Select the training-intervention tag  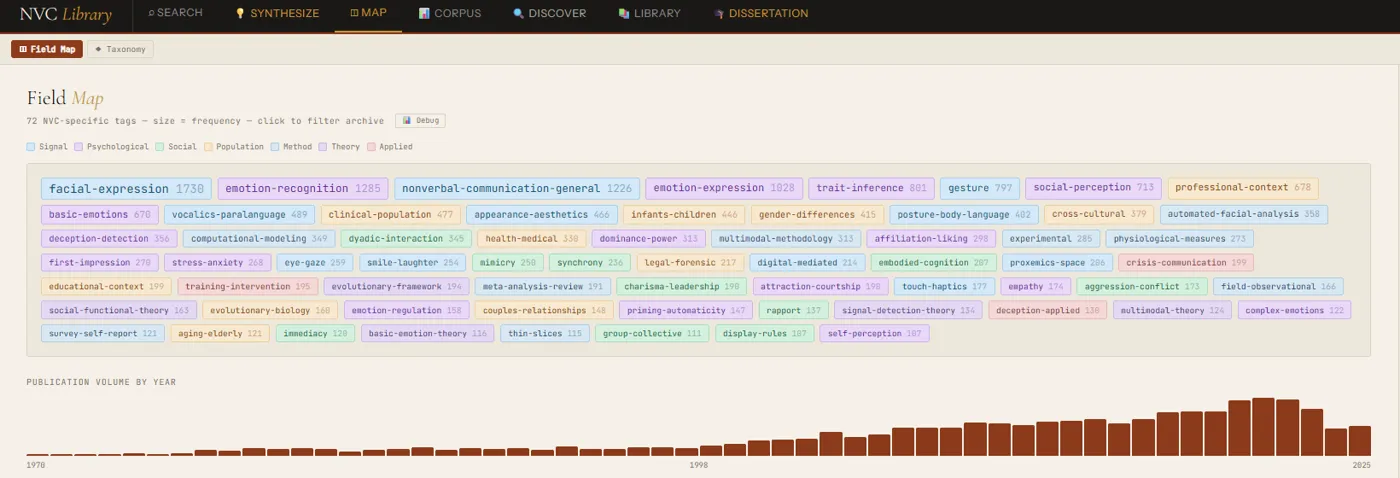(247, 287)
